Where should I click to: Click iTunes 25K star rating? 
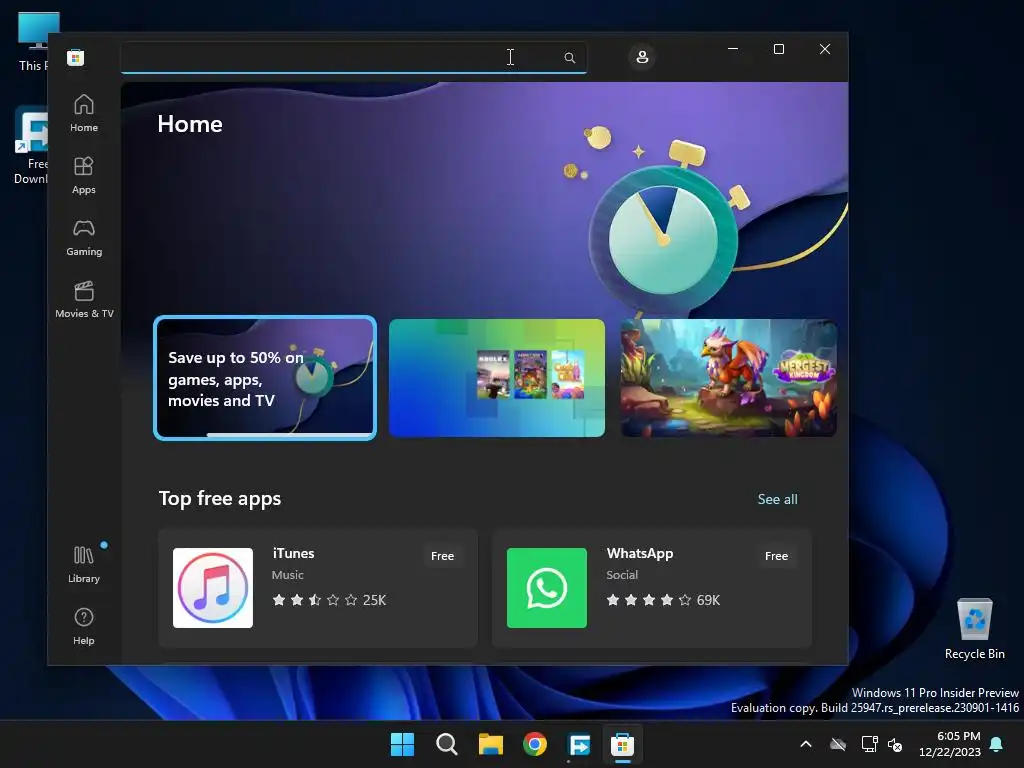point(329,600)
